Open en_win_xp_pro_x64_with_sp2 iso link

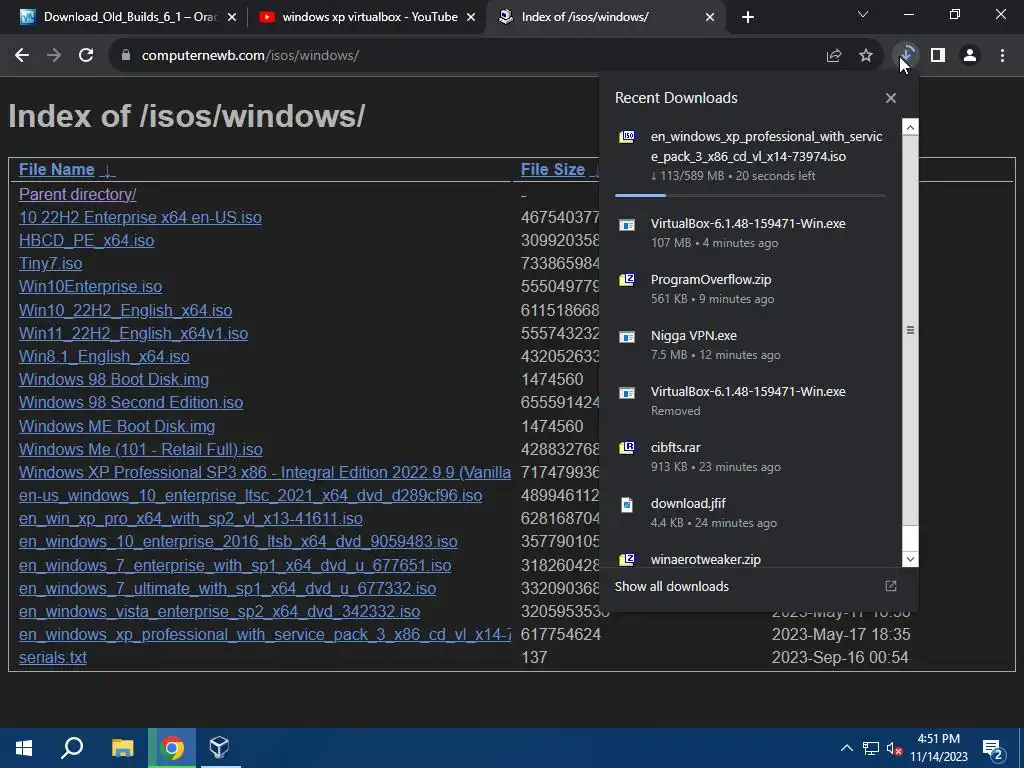click(191, 519)
